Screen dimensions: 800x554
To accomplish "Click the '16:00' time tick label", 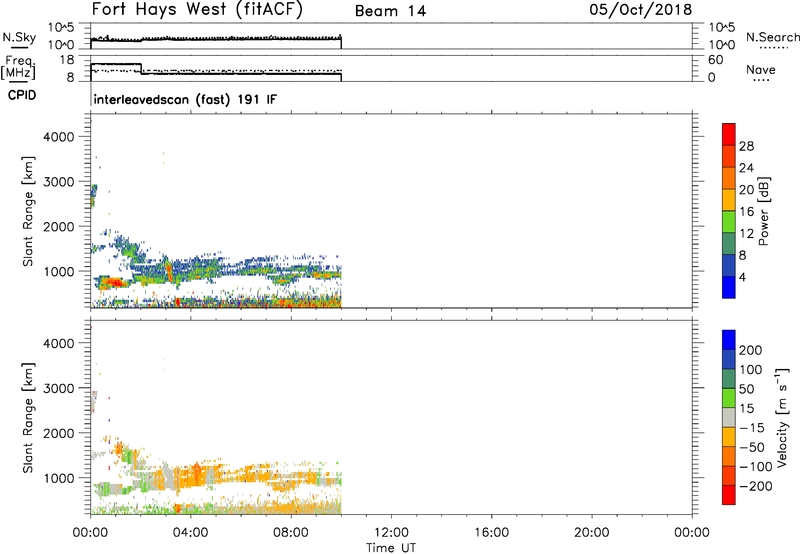I will [491, 533].
